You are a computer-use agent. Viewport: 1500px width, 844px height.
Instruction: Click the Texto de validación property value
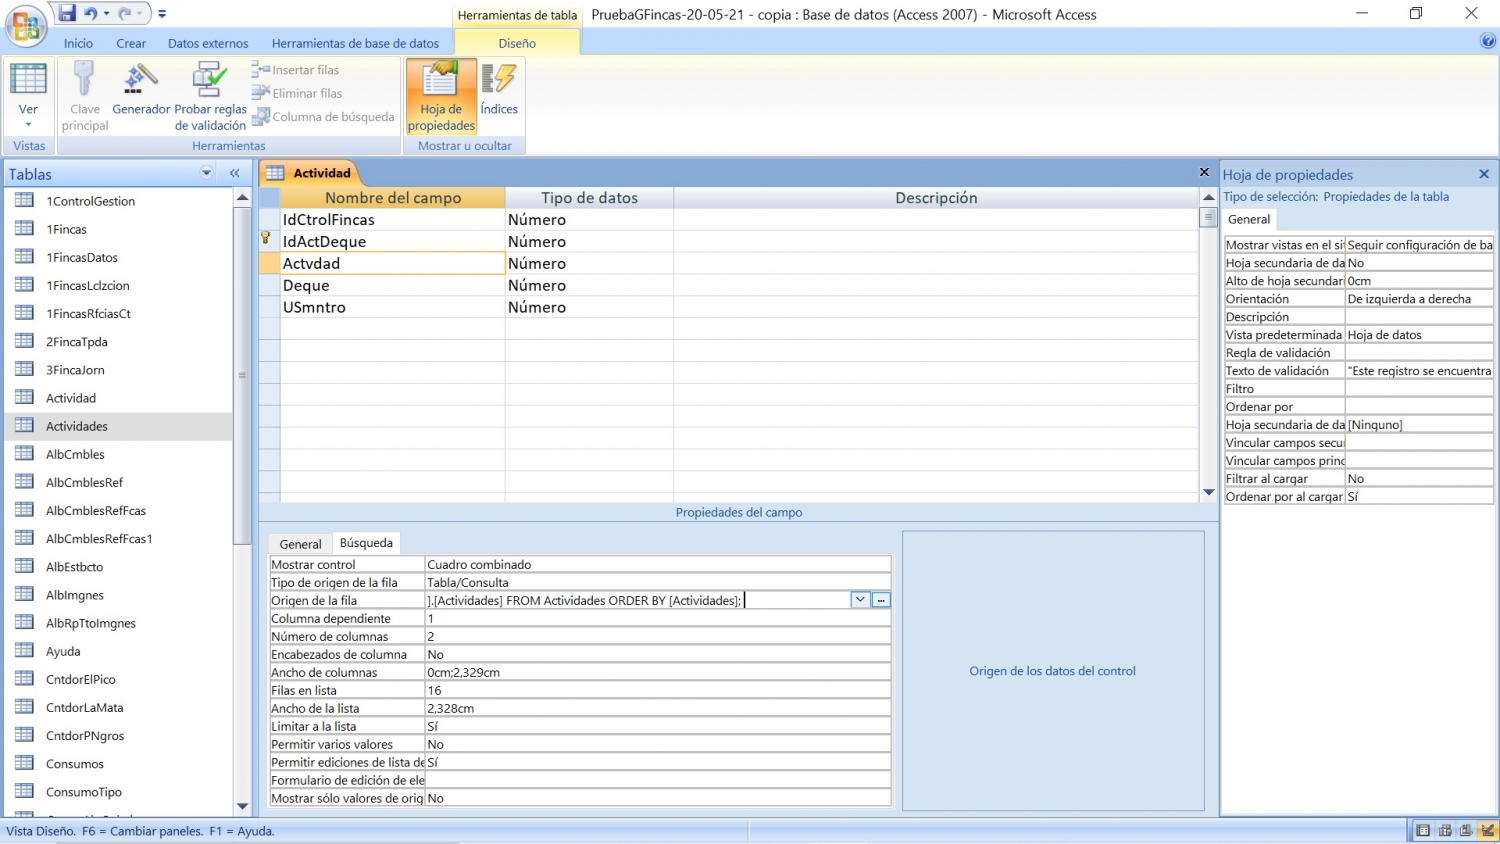1419,371
